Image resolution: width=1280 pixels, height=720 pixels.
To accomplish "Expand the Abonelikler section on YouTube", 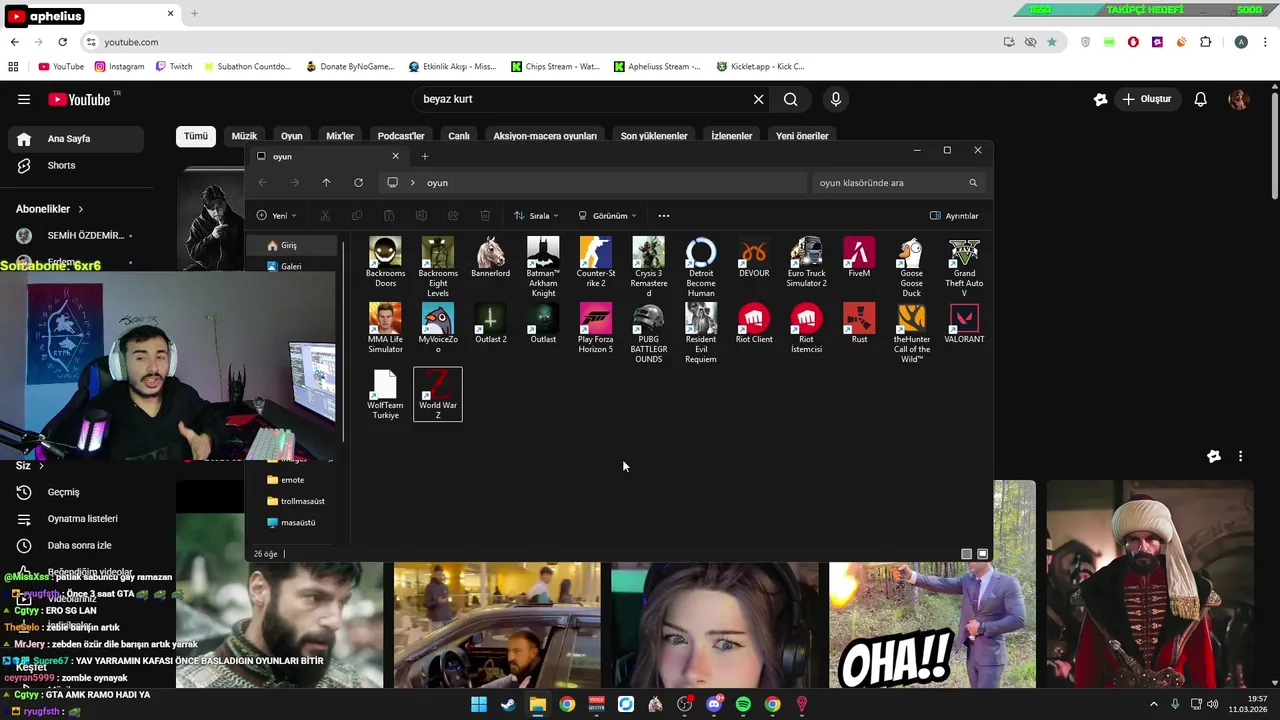I will pos(50,209).
